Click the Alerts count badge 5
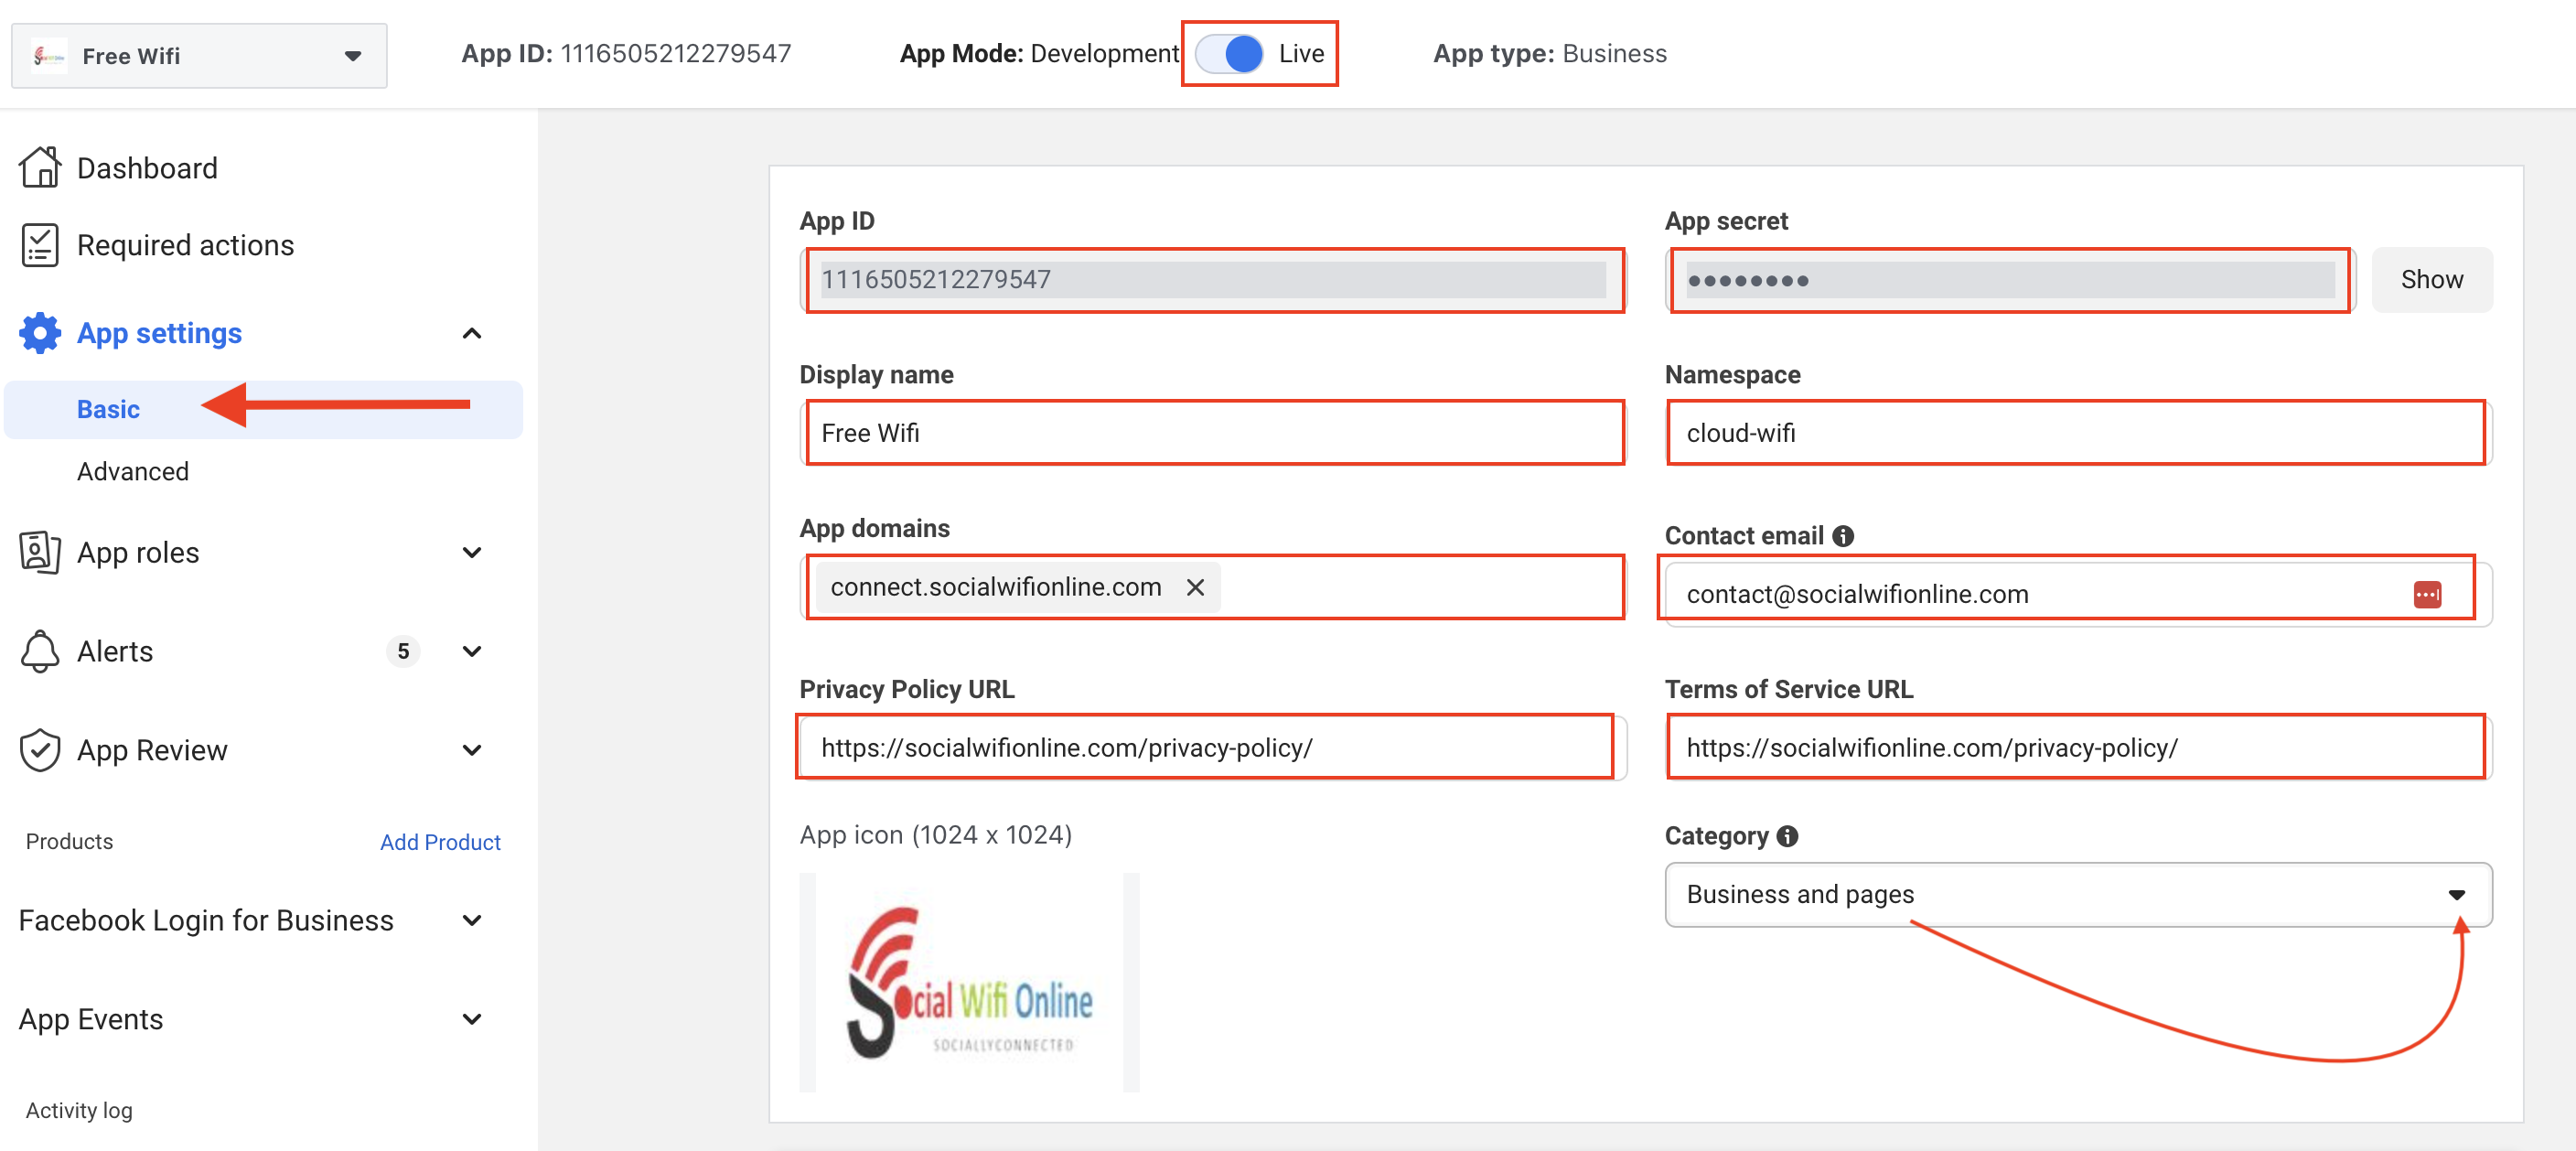Screen dimensions: 2576x1151 [x=403, y=651]
